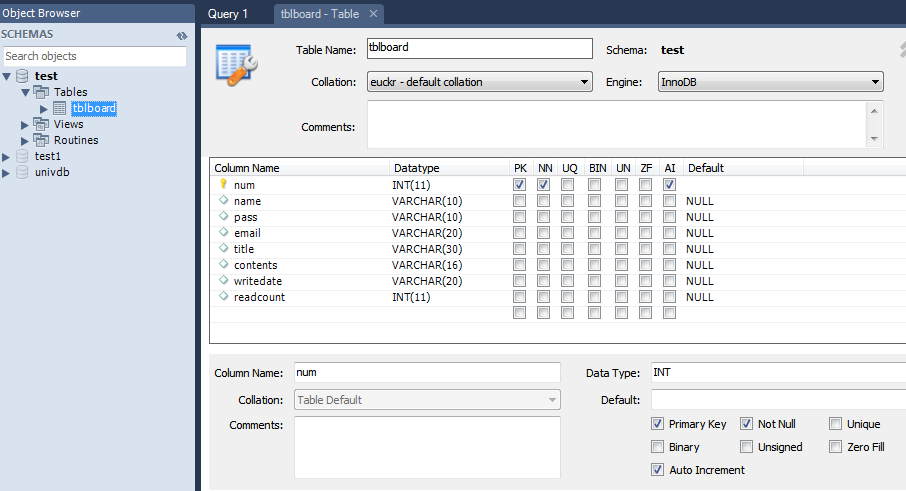Click the primary key icon of num column
906x491 pixels.
(x=224, y=184)
